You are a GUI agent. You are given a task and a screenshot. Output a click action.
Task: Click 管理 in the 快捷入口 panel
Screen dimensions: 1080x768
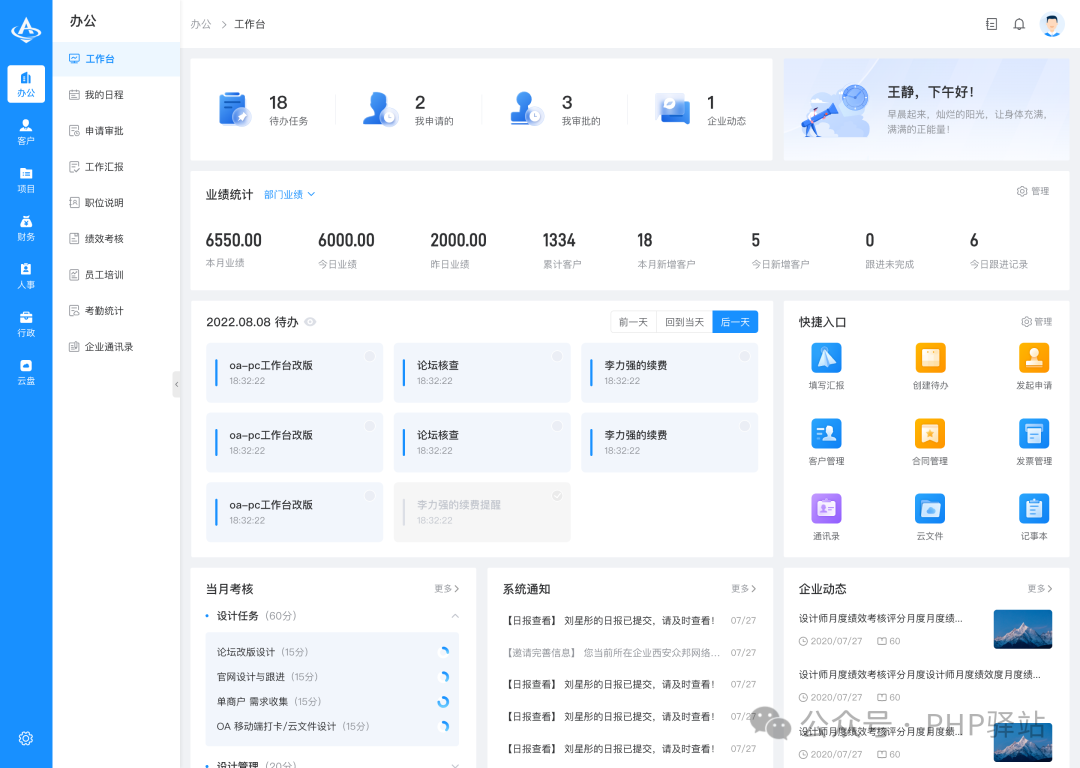coord(1037,322)
